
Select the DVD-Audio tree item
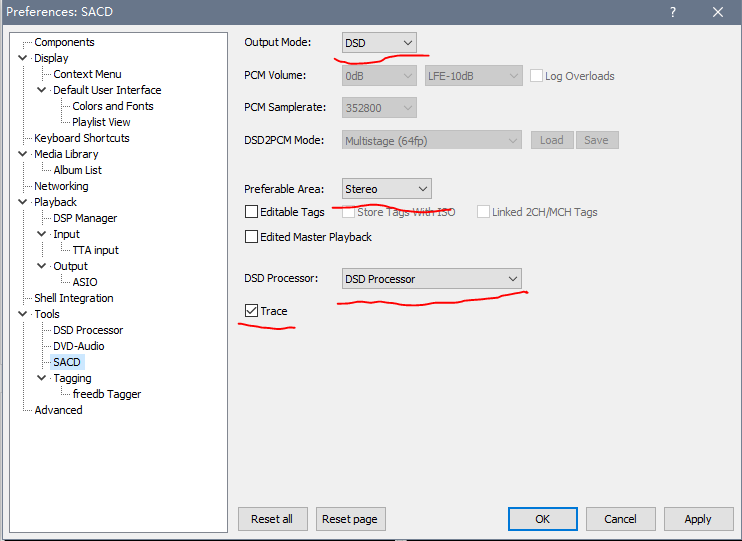[x=78, y=346]
